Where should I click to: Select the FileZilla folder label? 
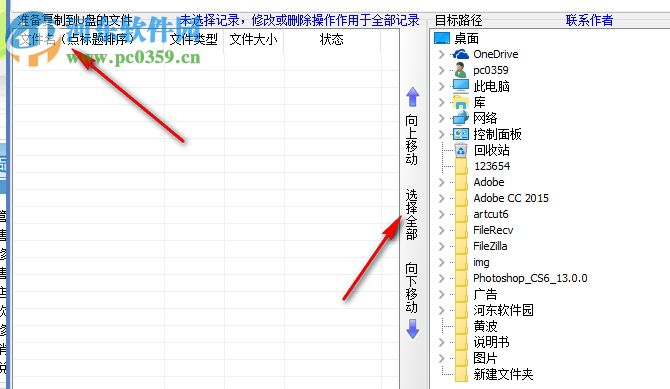(490, 246)
